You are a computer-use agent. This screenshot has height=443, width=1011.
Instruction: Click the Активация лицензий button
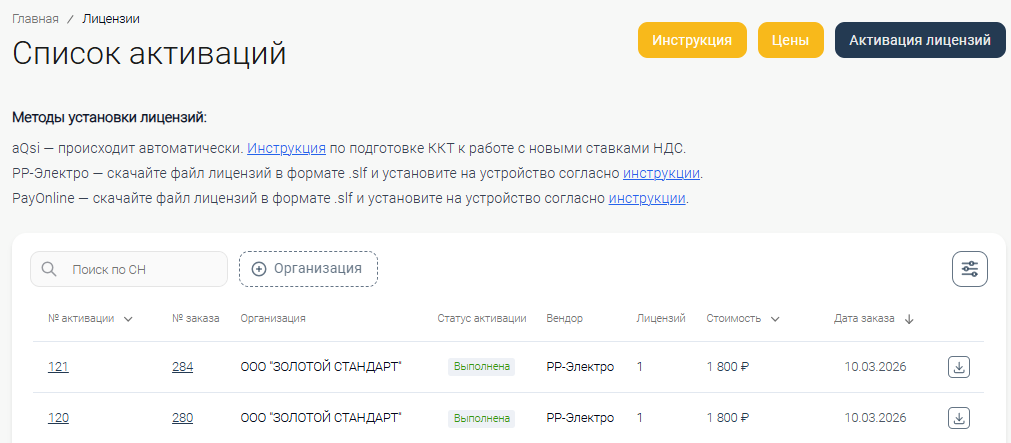click(919, 40)
